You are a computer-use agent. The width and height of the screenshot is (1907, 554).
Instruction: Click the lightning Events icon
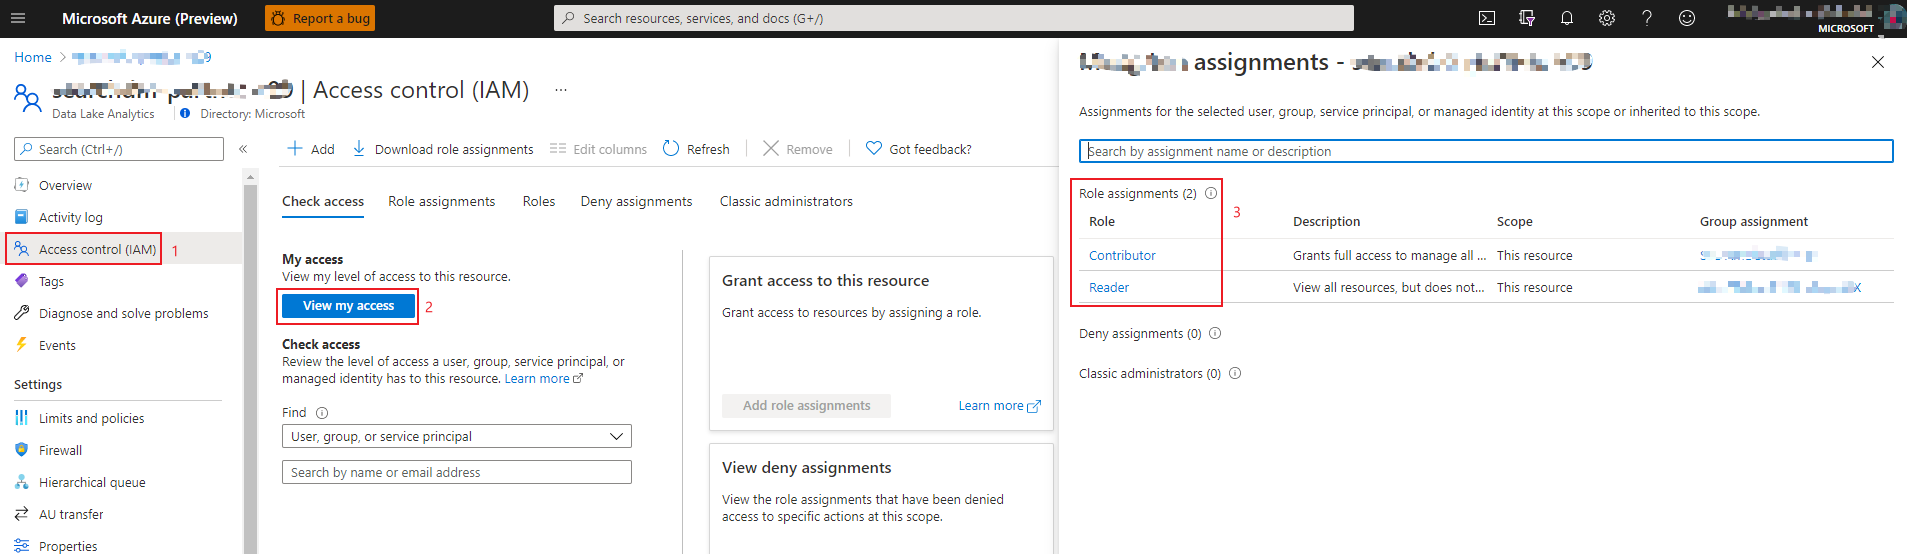click(22, 345)
